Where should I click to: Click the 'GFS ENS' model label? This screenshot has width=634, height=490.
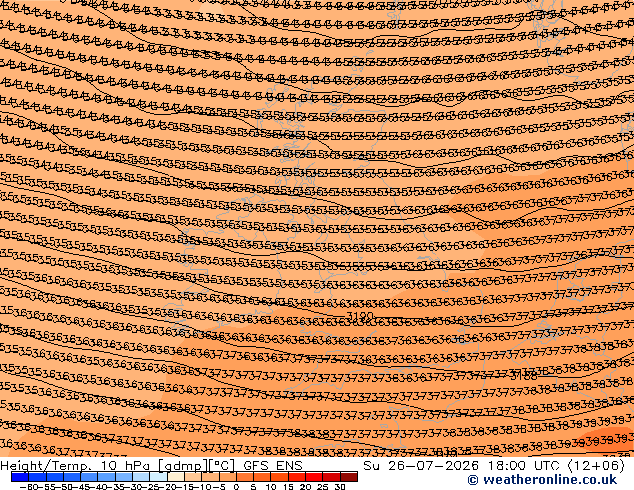(273, 466)
